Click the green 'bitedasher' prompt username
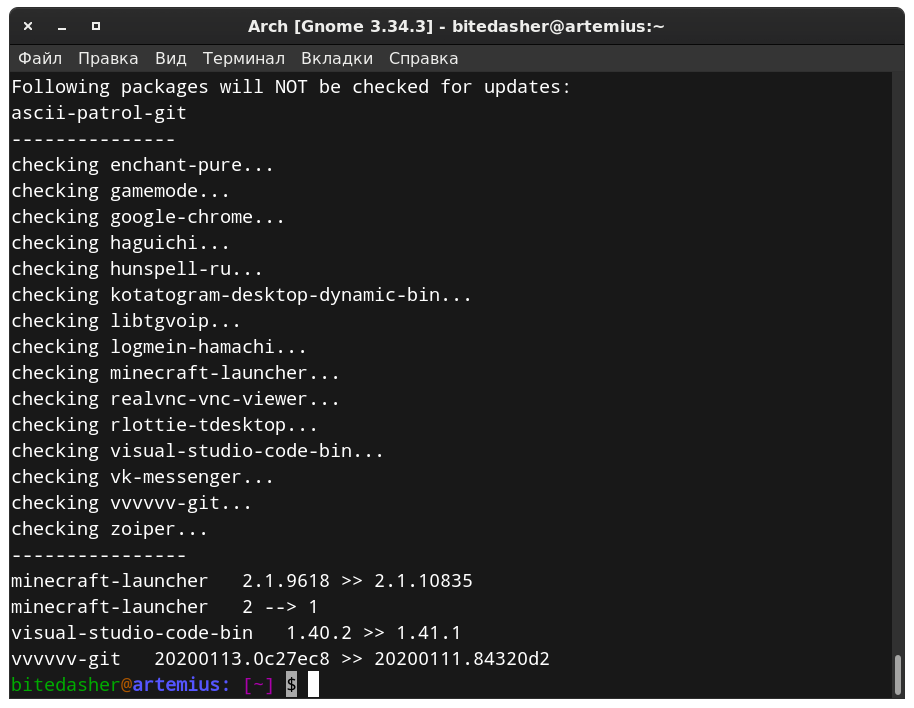This screenshot has width=914, height=708. (x=66, y=684)
